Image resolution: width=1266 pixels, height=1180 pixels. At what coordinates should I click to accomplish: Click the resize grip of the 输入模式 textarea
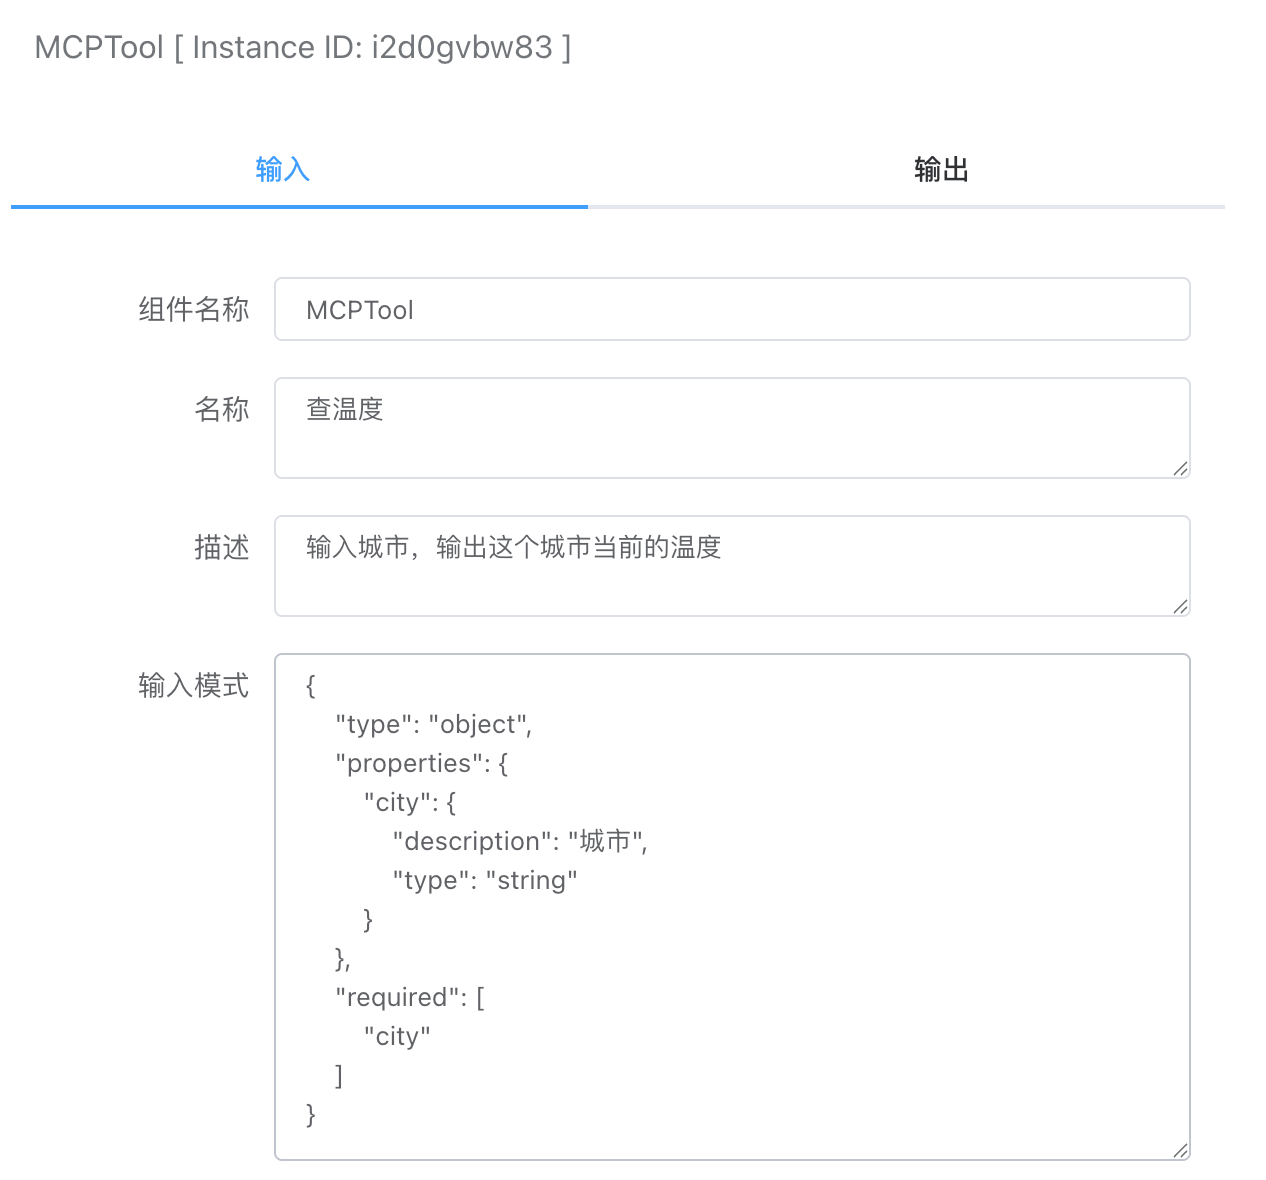(x=1182, y=1148)
